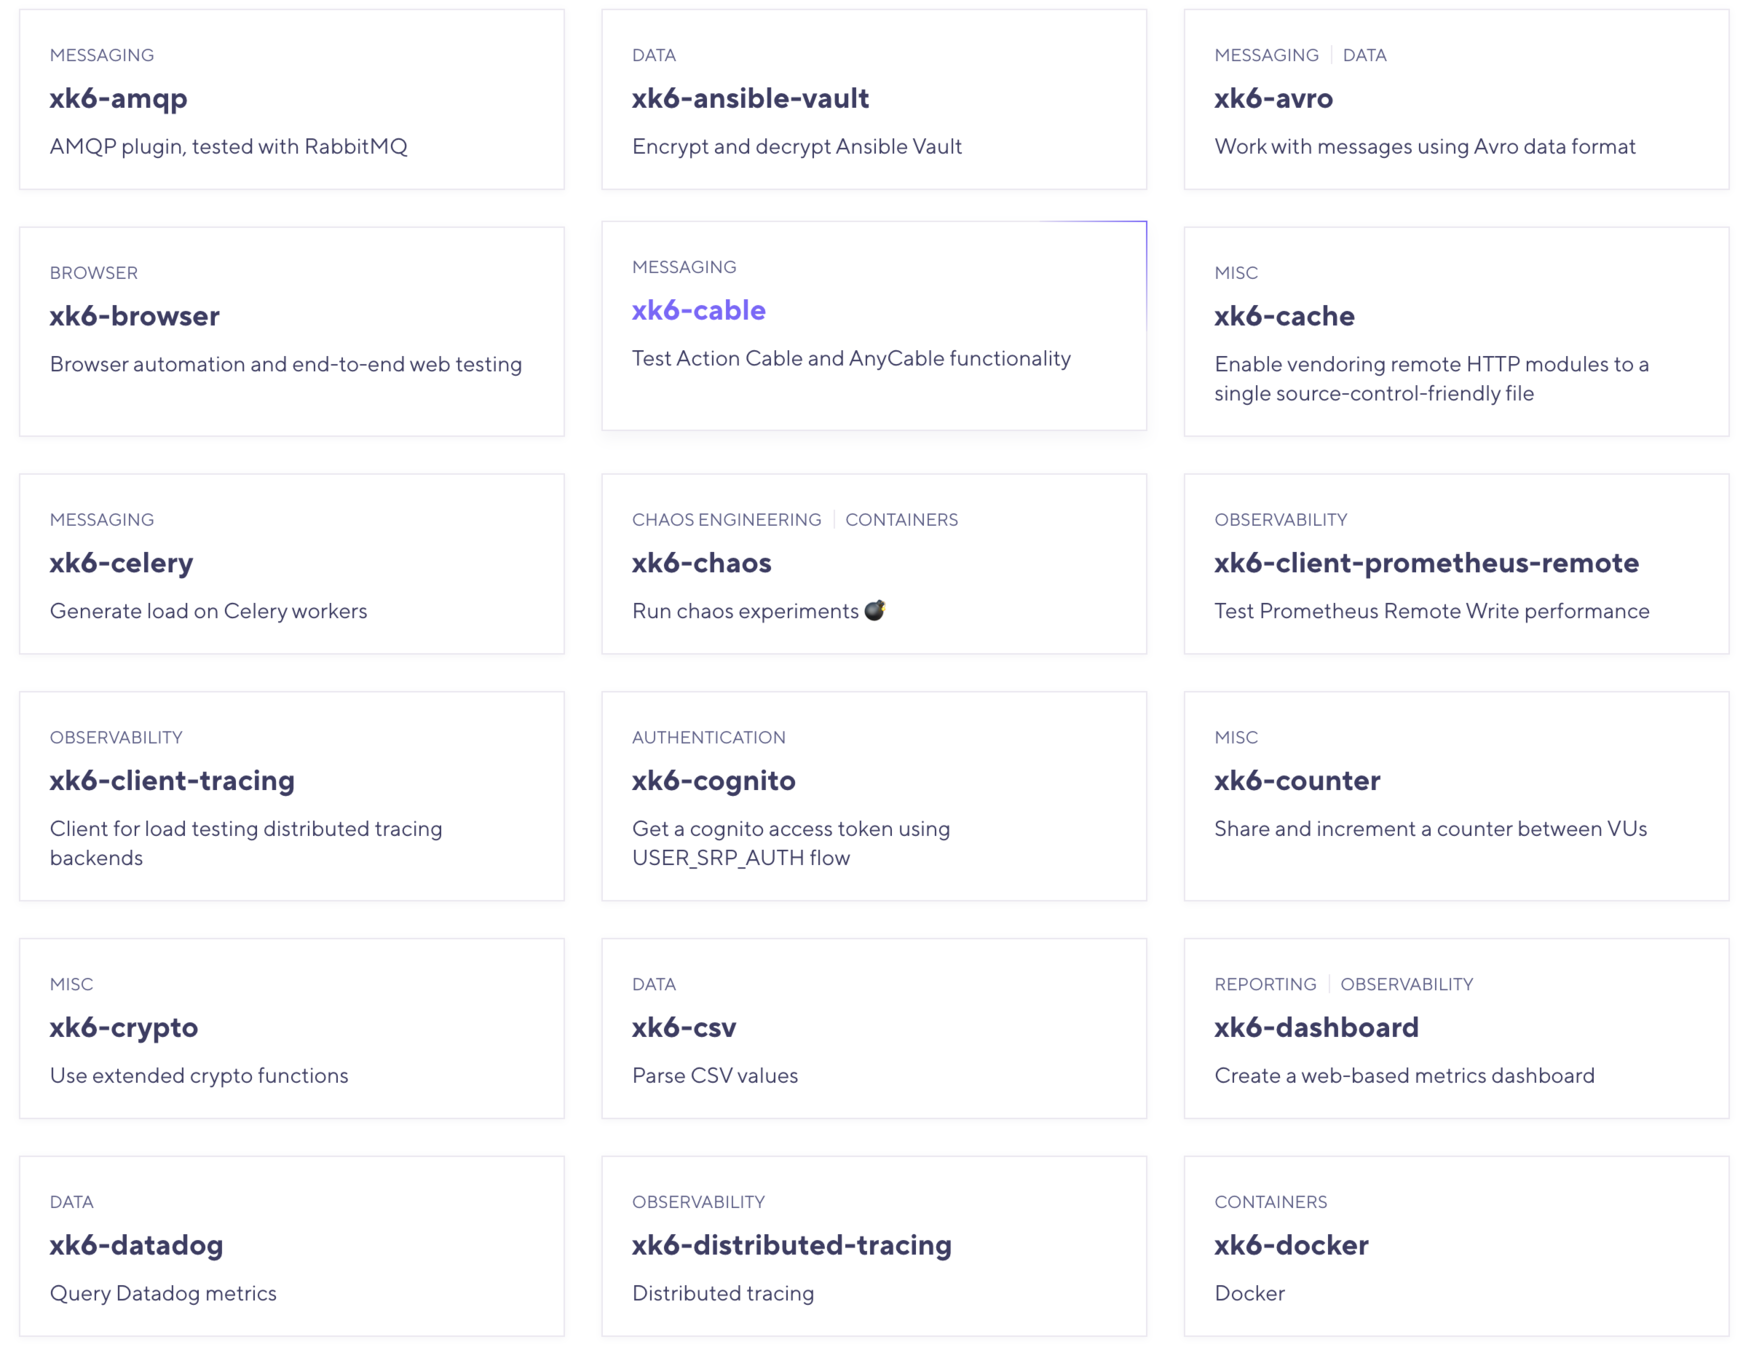
Task: Click OBSERVABILITY label on xk6-client-tracing card
Action: [x=116, y=738]
